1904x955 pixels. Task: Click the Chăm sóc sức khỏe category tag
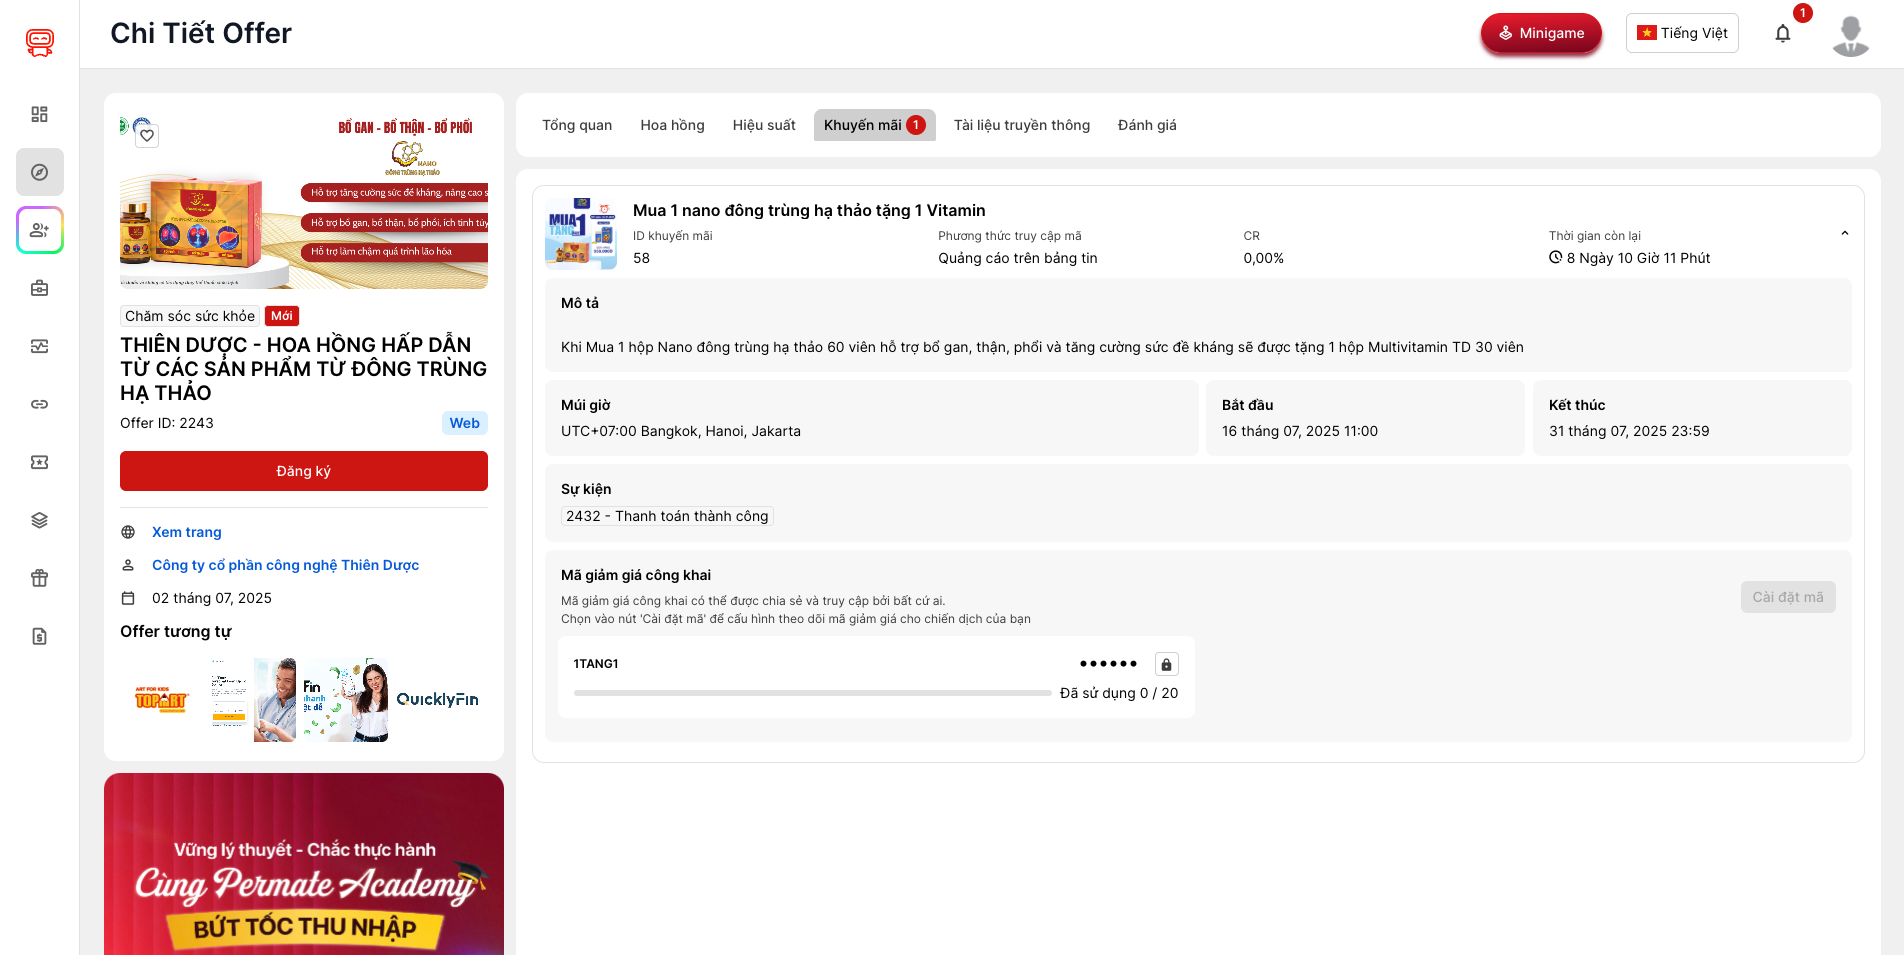[x=190, y=316]
